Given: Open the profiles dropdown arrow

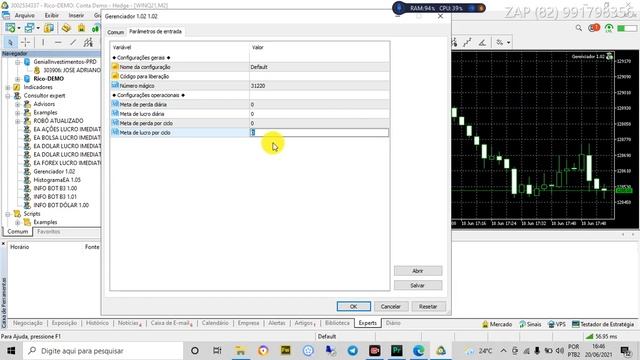Looking at the screenshot, I should click(38, 29).
